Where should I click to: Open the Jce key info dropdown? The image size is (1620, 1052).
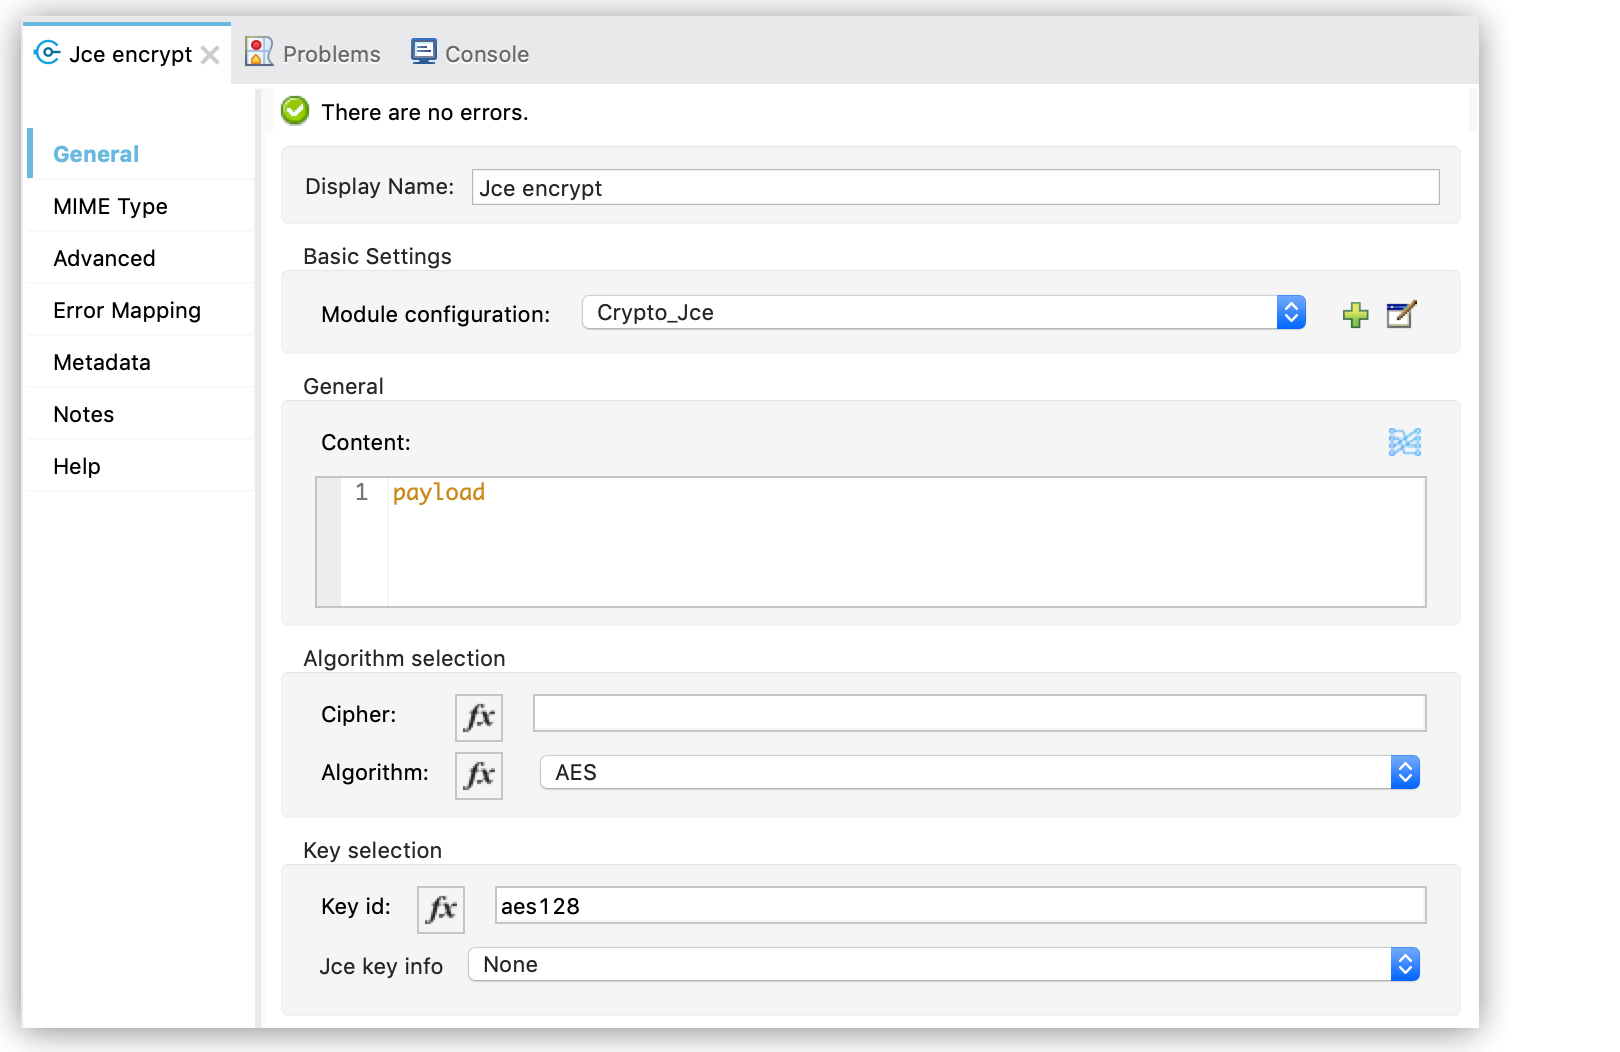[1404, 964]
